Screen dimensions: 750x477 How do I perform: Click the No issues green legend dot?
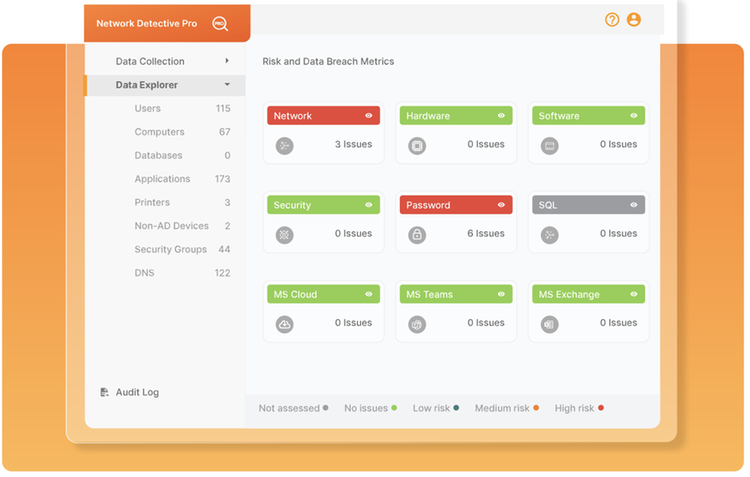click(x=394, y=408)
